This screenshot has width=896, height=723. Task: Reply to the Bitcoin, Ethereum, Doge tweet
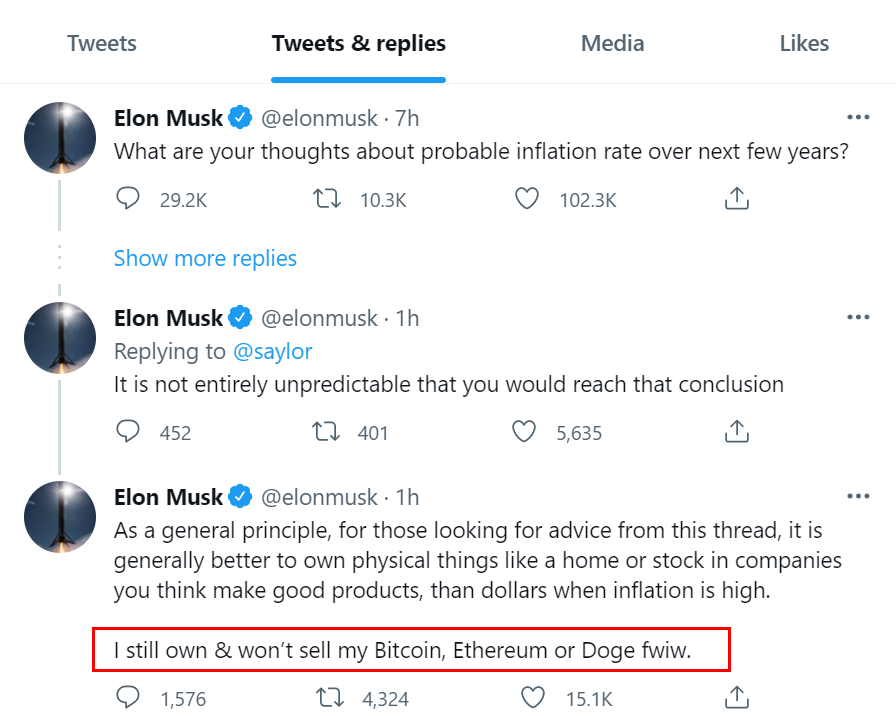coord(128,698)
